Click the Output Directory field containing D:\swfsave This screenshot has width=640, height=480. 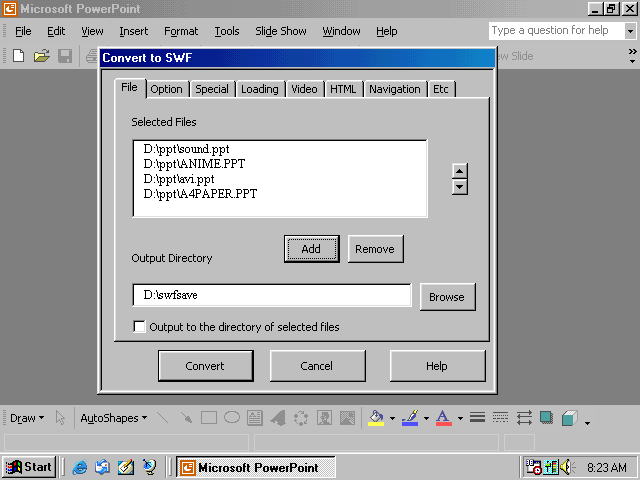(272, 295)
